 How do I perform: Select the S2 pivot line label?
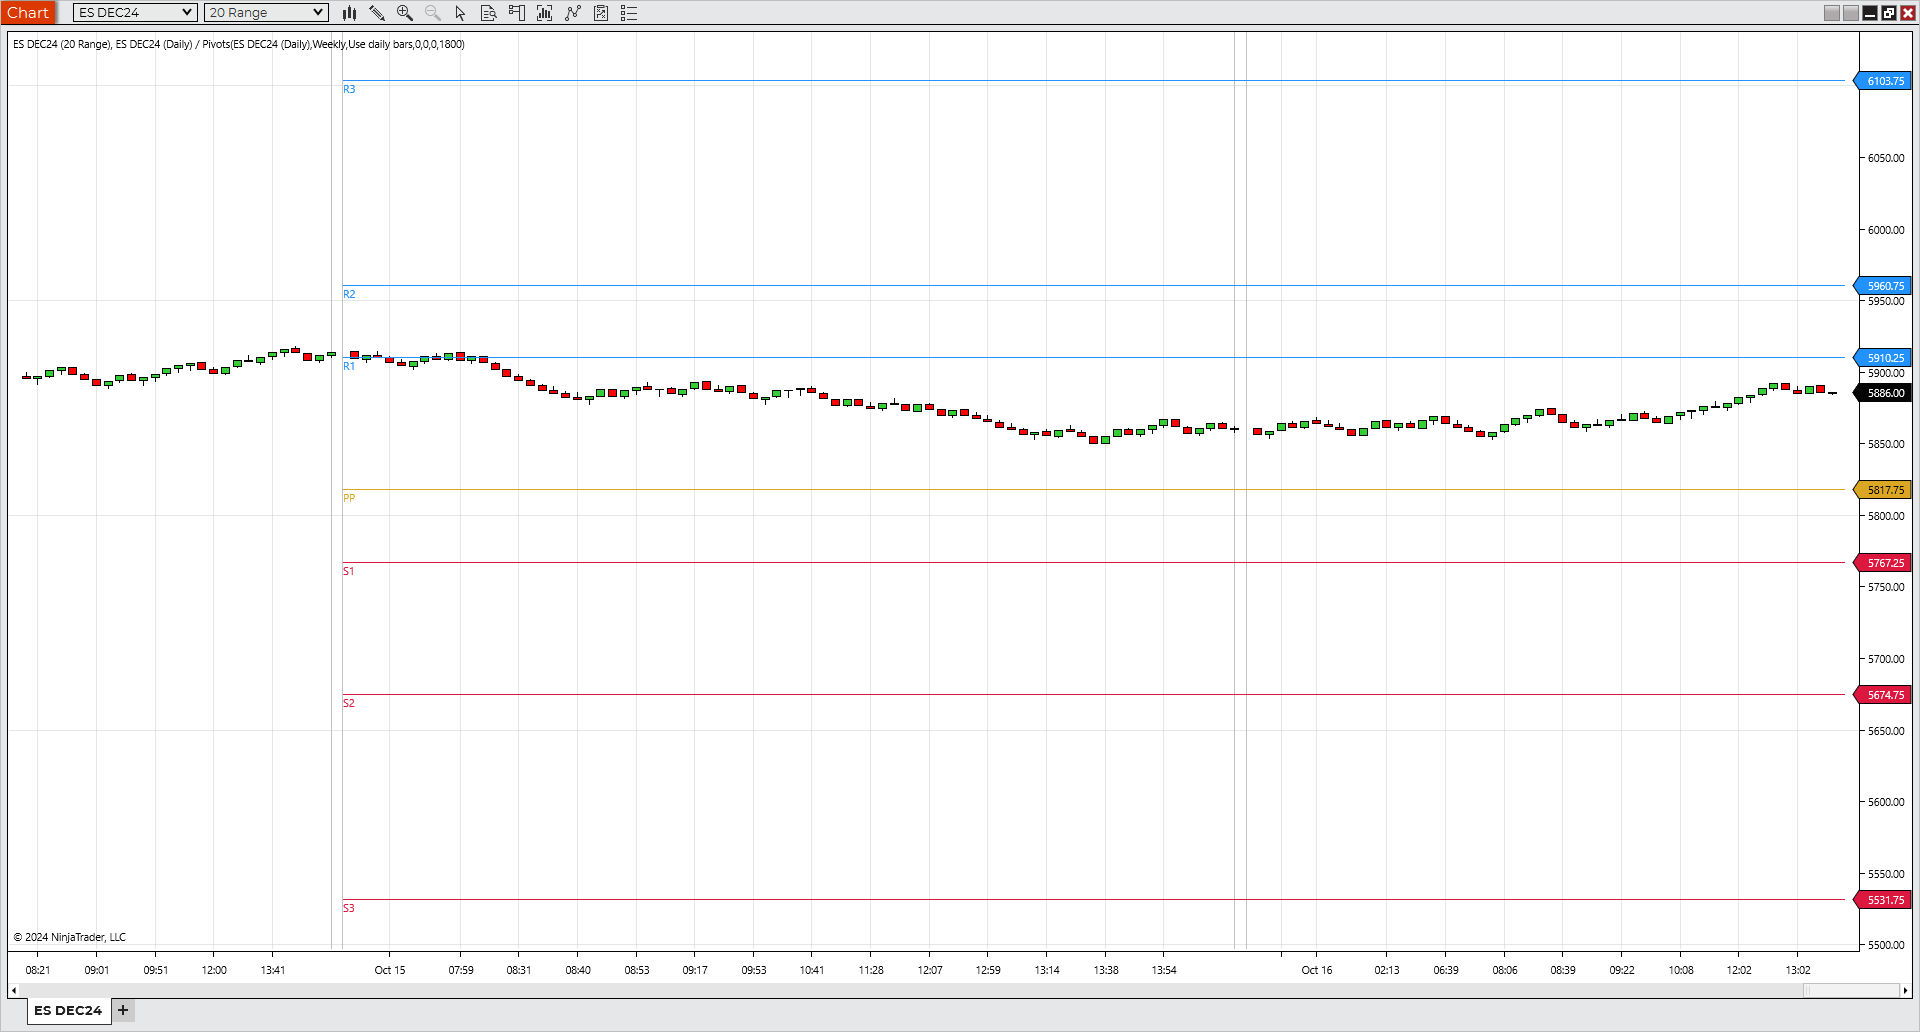[349, 703]
